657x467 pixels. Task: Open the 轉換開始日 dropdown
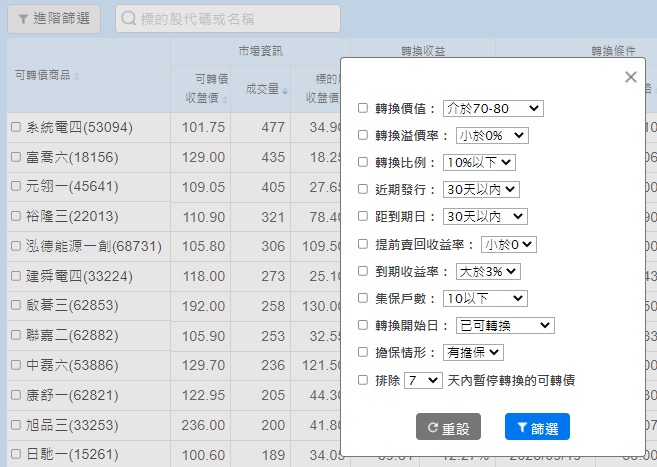pos(504,325)
